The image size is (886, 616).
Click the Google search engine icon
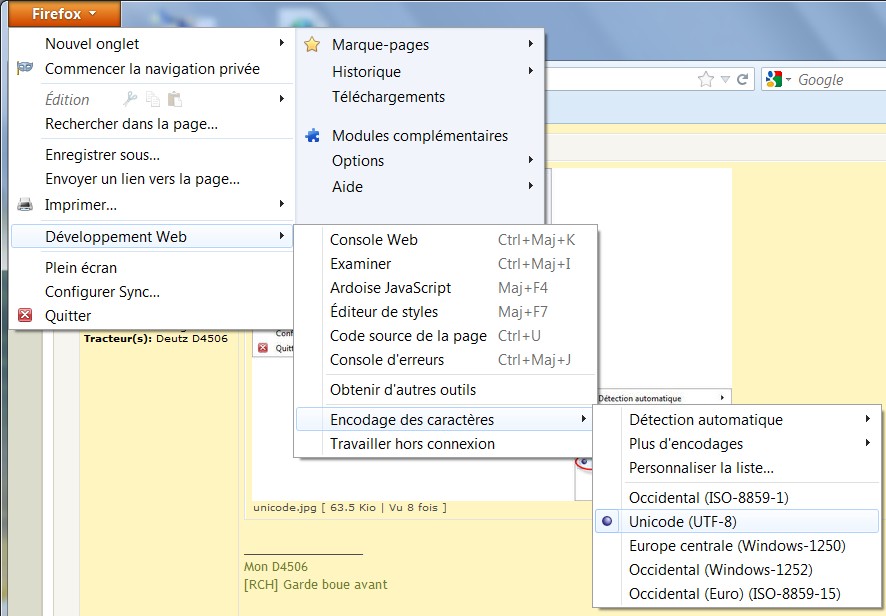[774, 79]
